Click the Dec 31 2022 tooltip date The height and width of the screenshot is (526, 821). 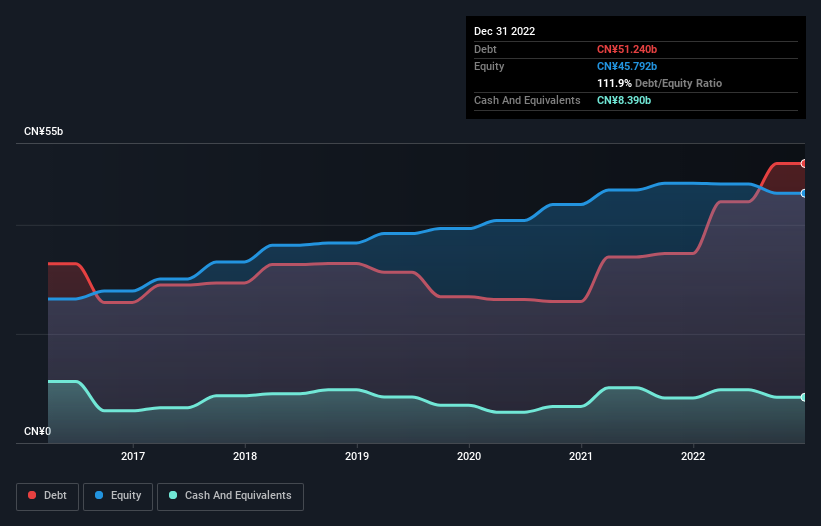tap(505, 31)
